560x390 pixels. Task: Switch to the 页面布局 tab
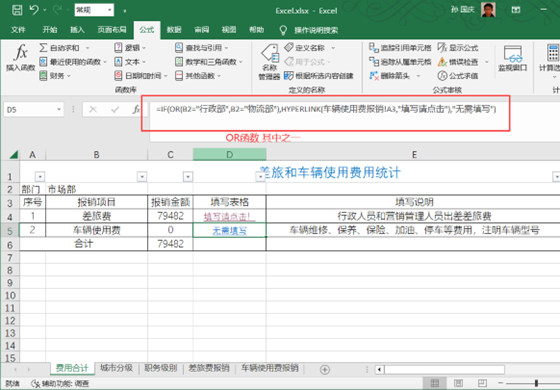[112, 30]
